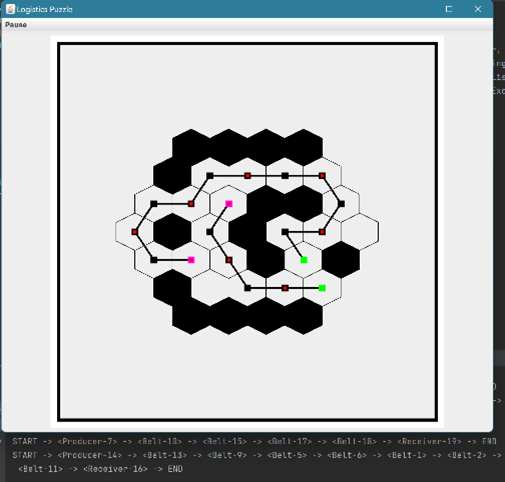
Task: Click the magenta square ending the short left belt
Action: (191, 260)
